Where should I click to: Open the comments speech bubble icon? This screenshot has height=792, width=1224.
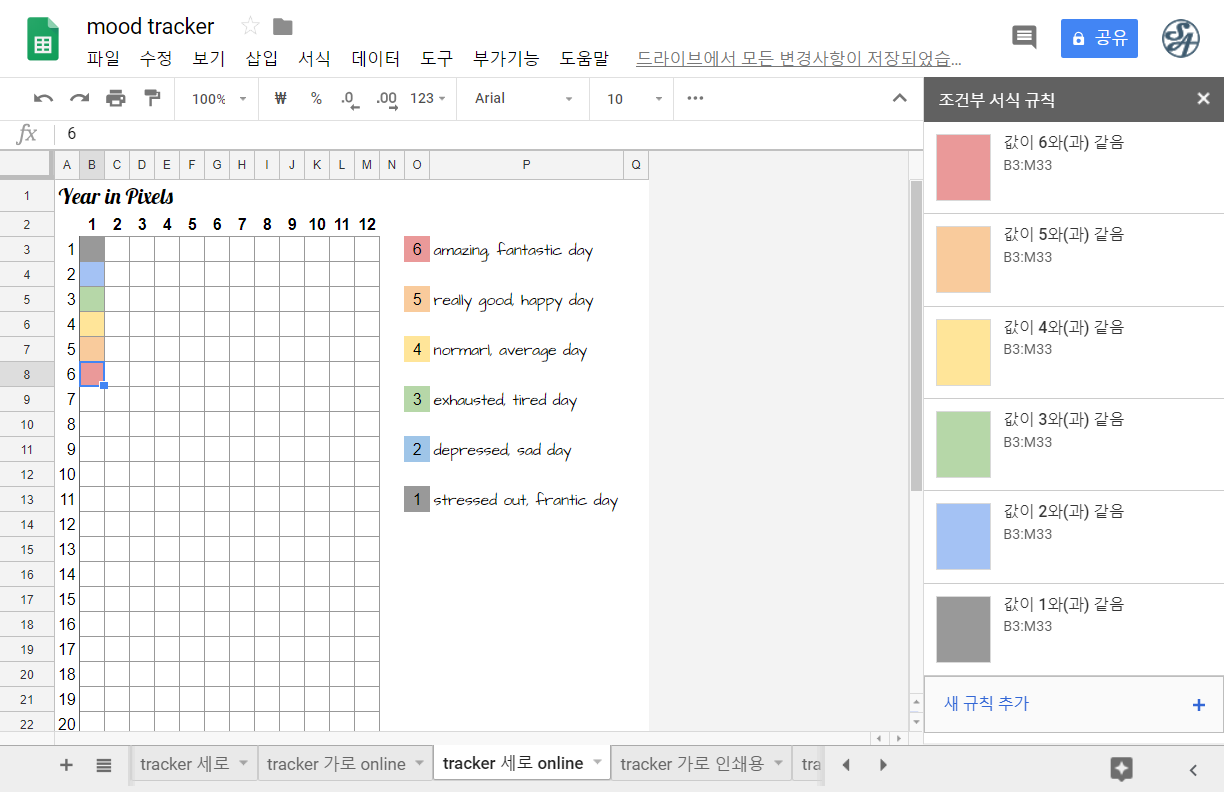click(1024, 38)
